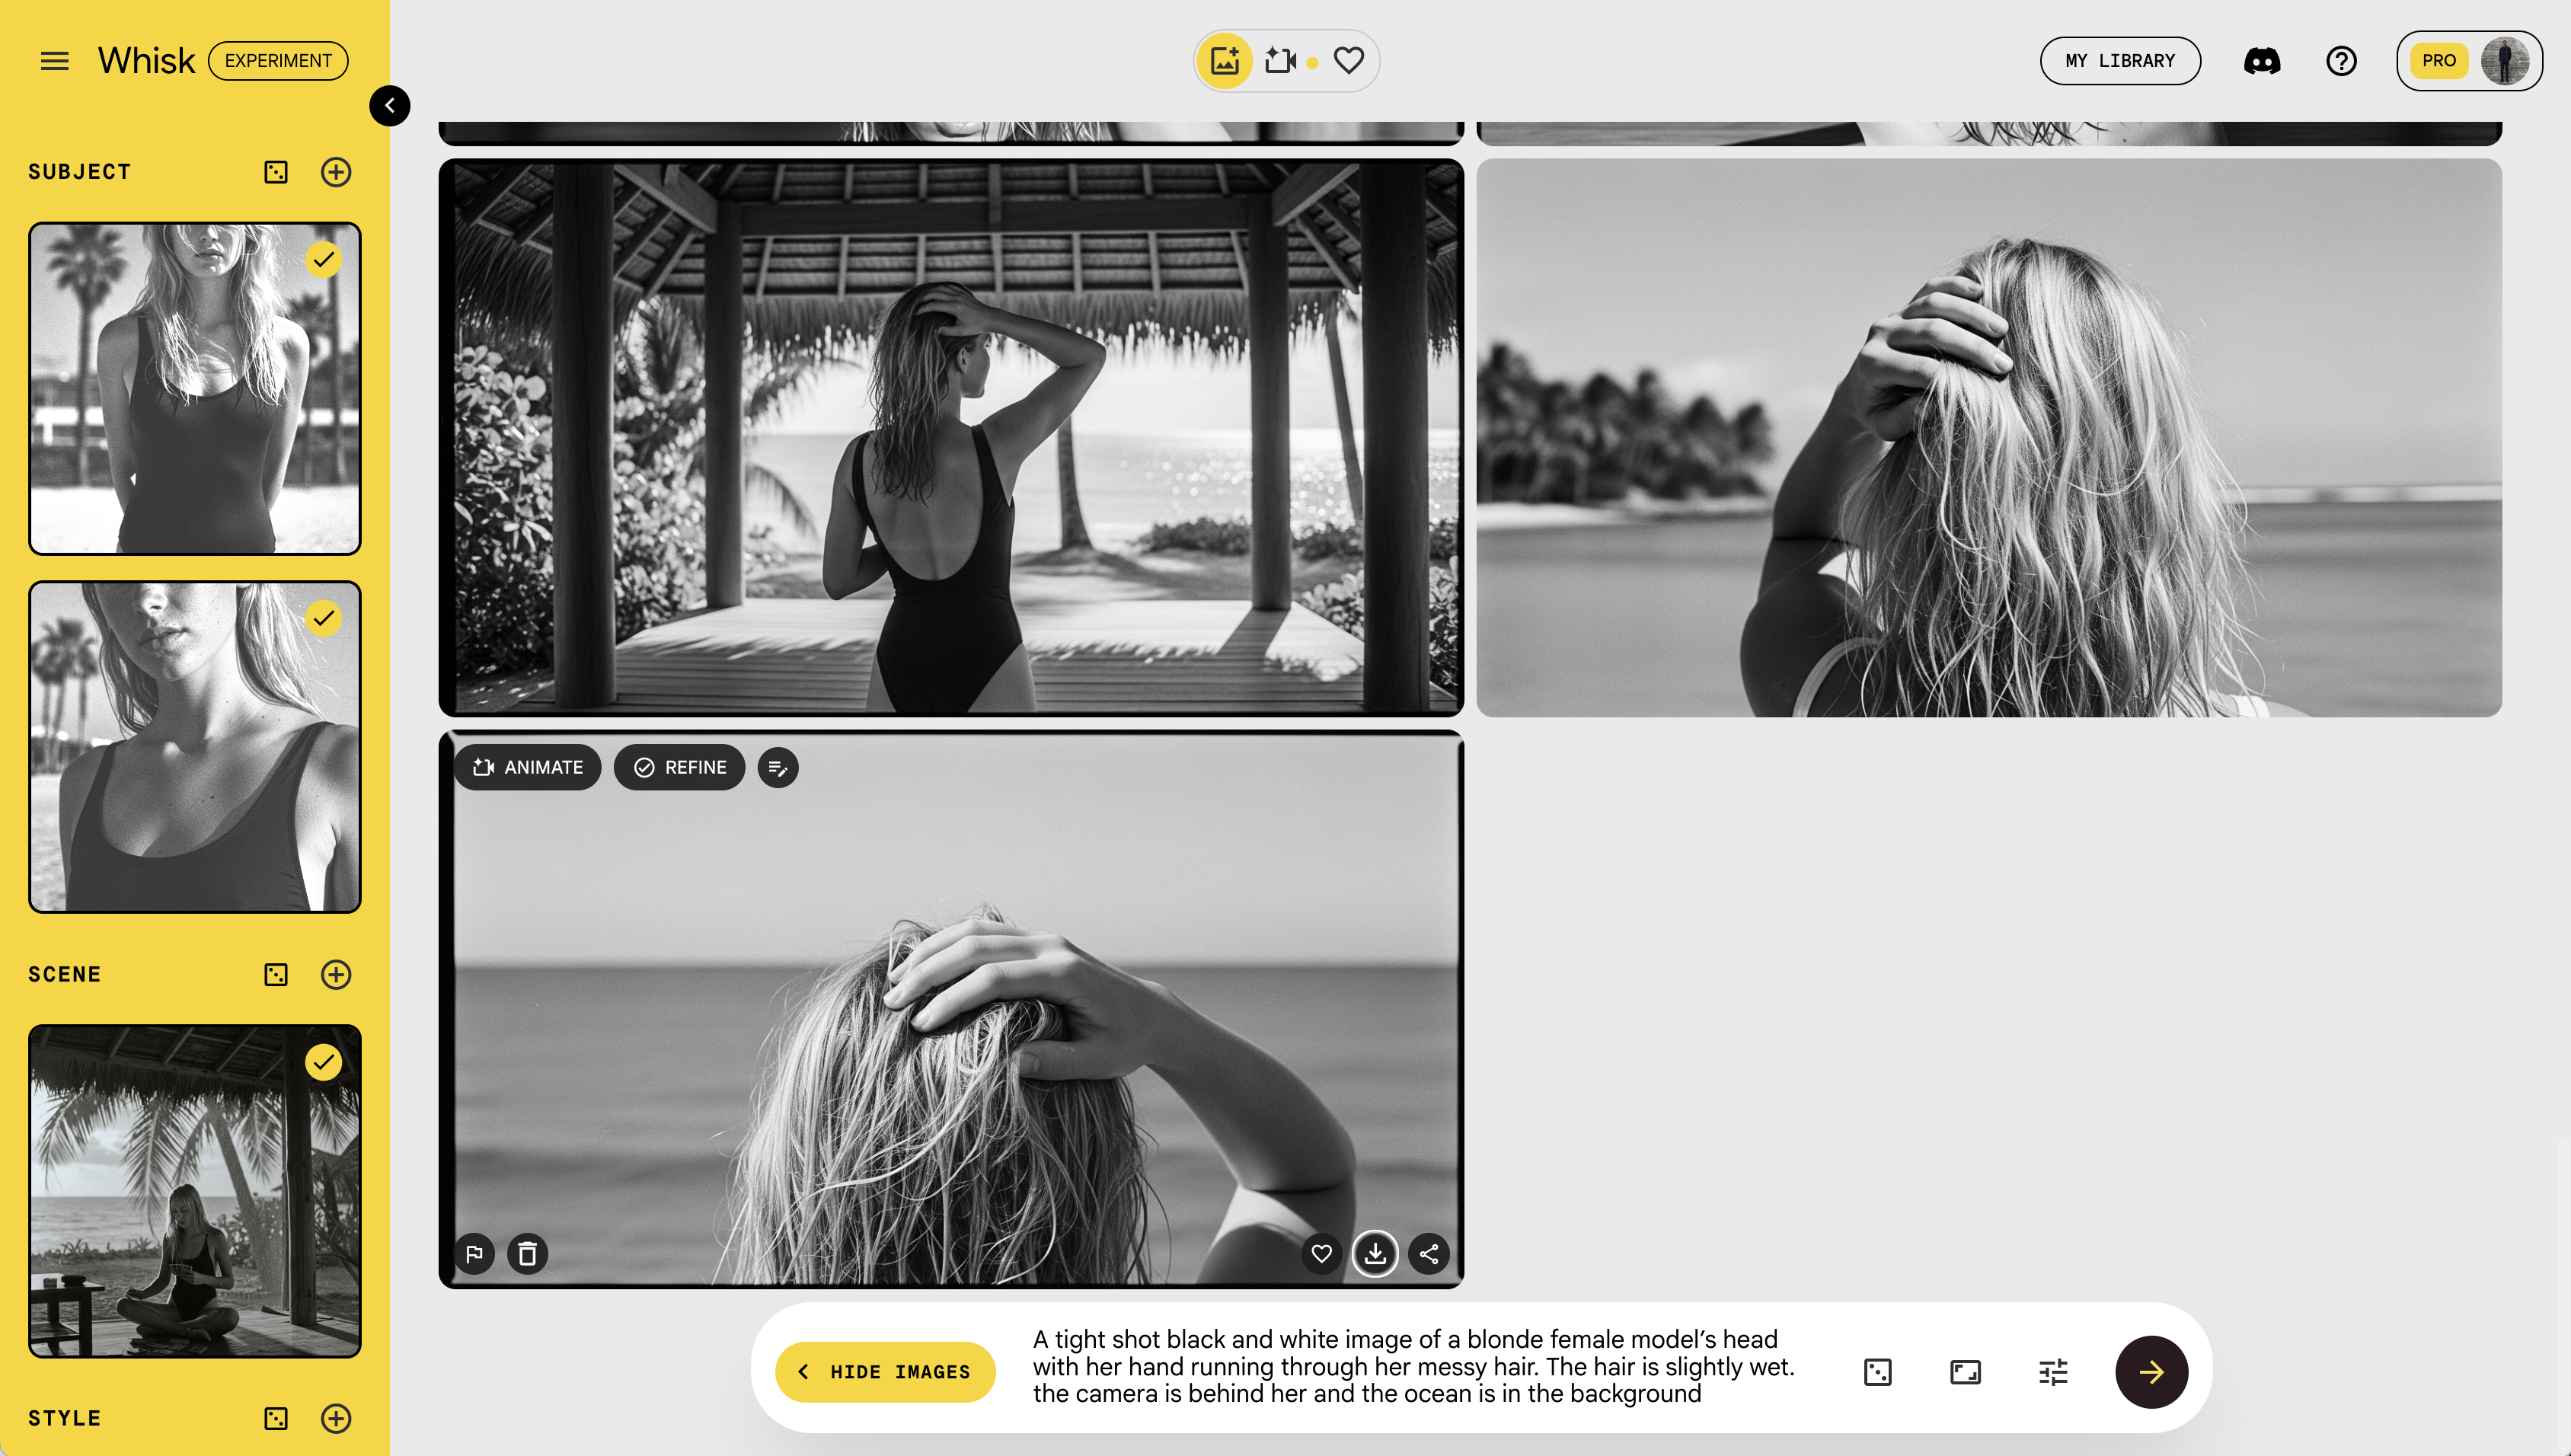The image size is (2571, 1456).
Task: Click the Animate button on image
Action: (528, 767)
